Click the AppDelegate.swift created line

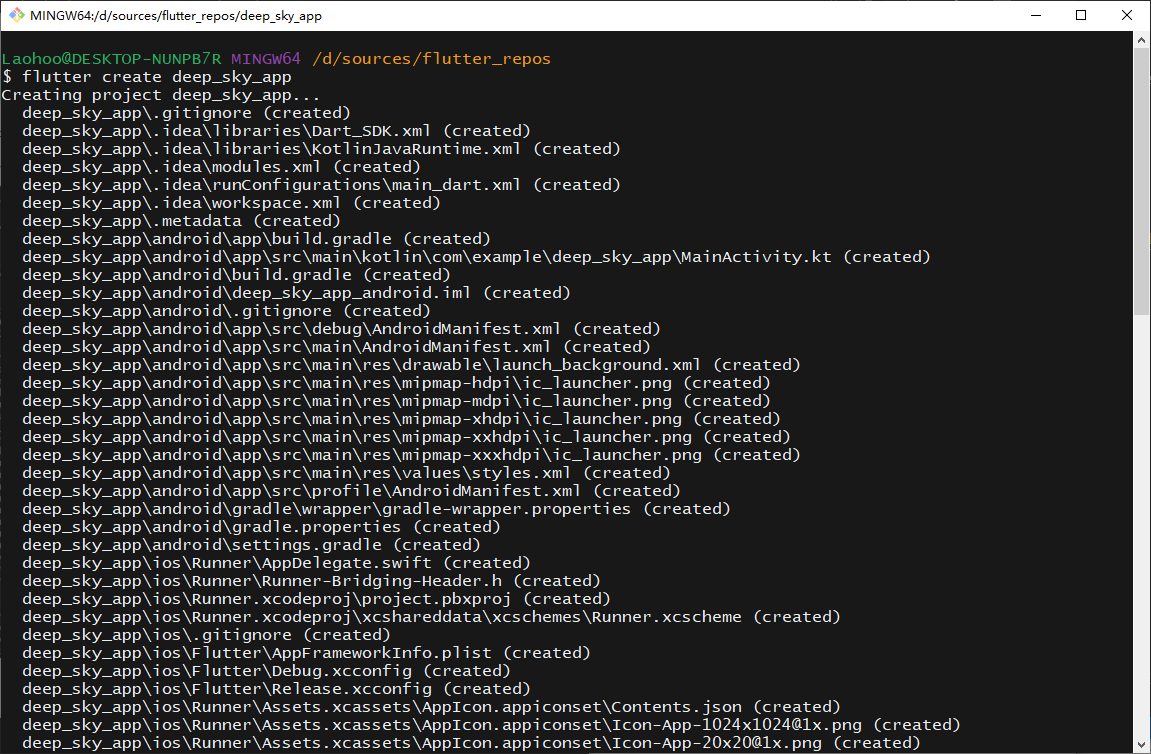[277, 562]
